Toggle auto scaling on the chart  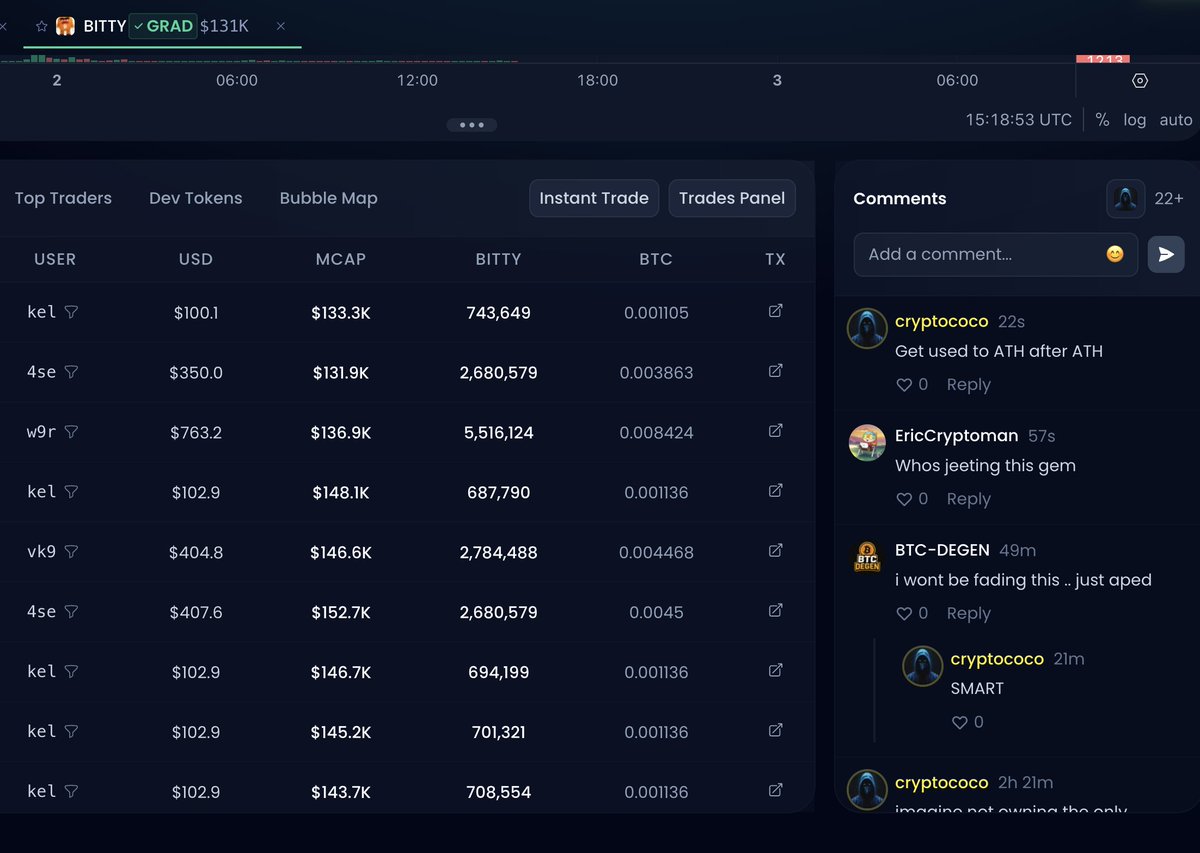(x=1175, y=119)
